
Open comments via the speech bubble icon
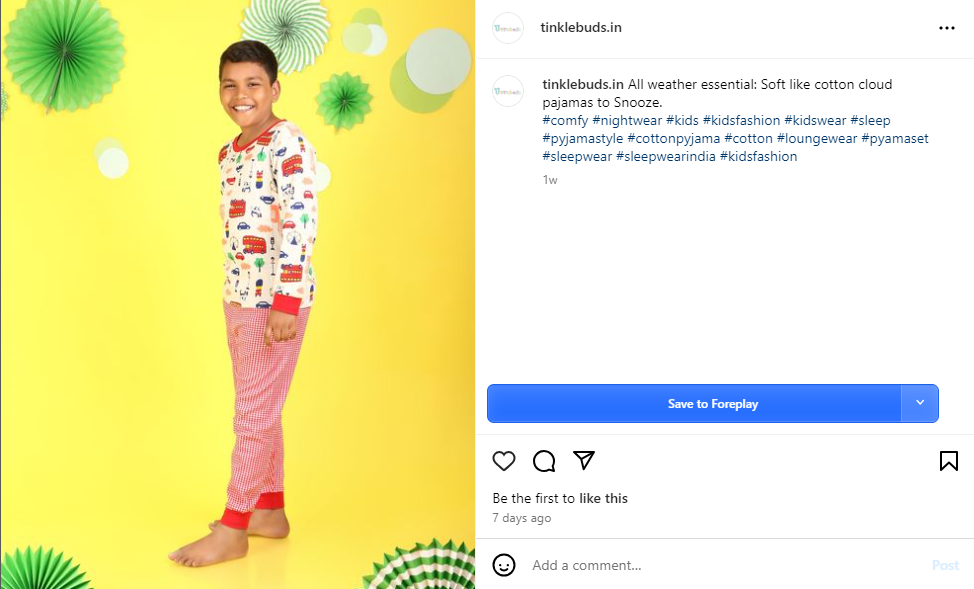544,461
